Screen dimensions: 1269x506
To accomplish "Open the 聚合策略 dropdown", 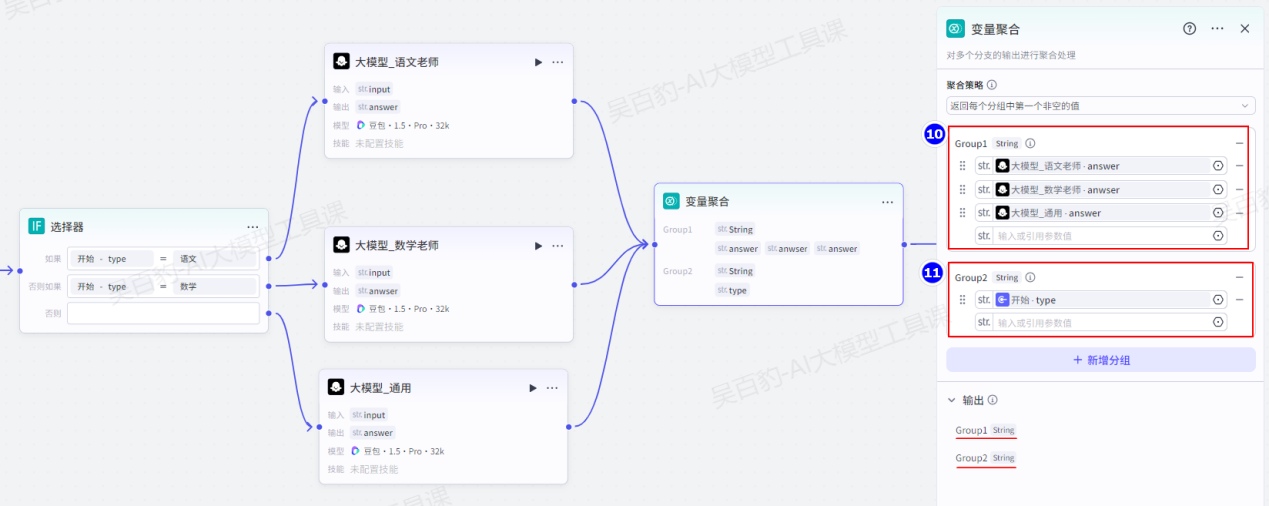I will [x=1100, y=105].
